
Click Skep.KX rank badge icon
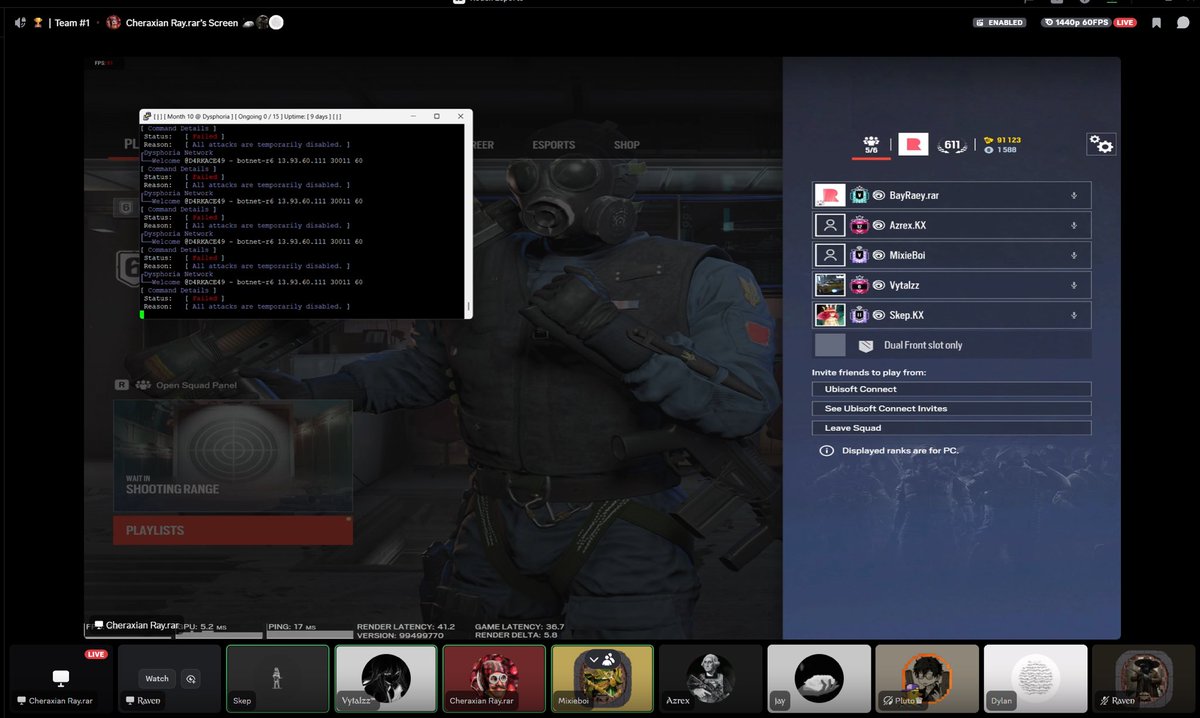(x=858, y=315)
